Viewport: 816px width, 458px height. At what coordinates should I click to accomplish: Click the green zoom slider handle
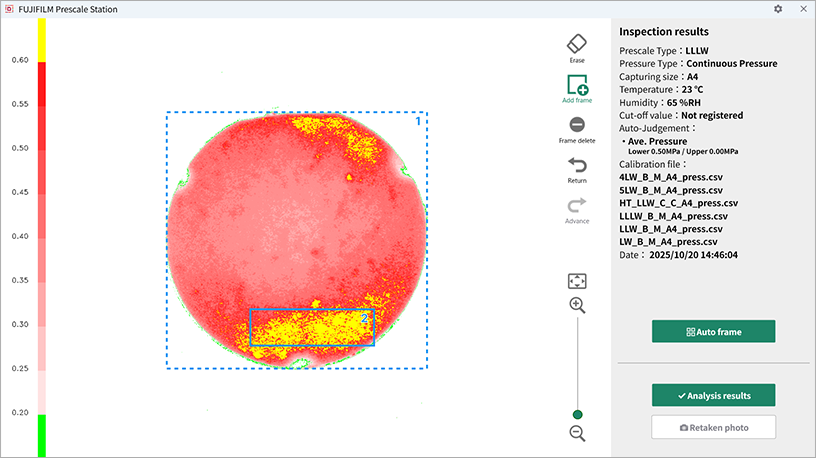tap(577, 414)
